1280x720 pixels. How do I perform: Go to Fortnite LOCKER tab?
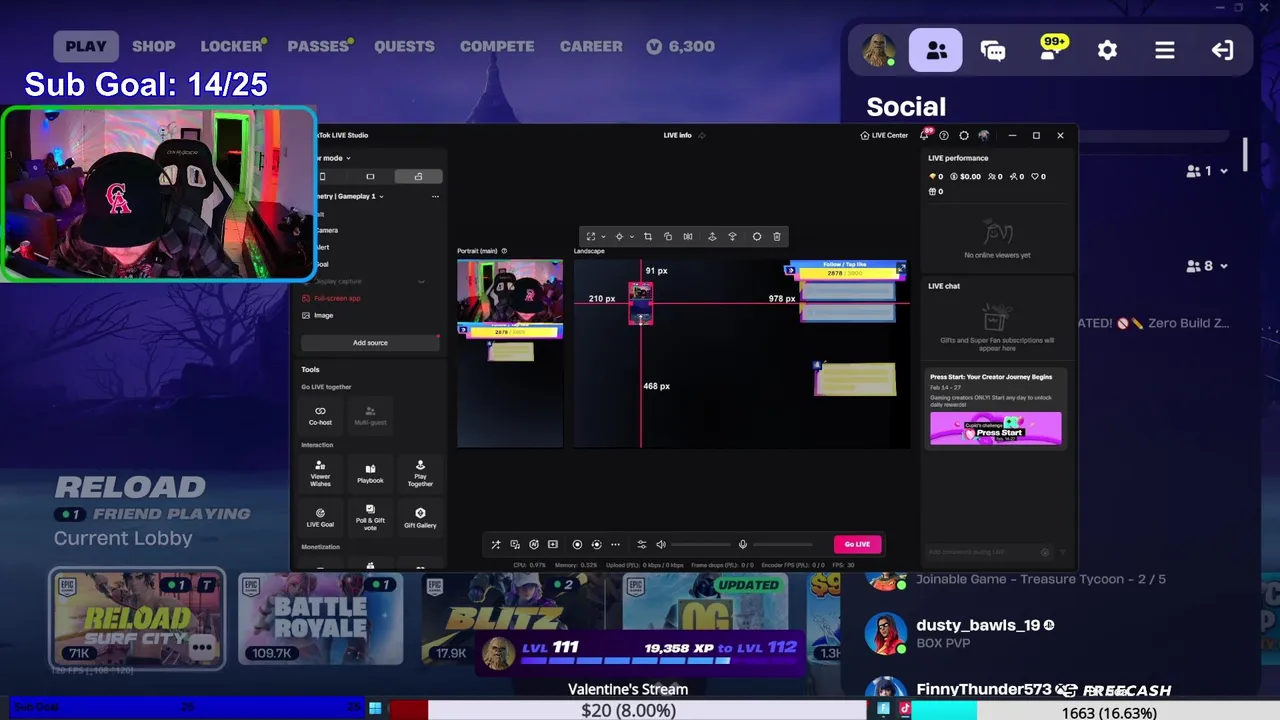click(x=231, y=46)
